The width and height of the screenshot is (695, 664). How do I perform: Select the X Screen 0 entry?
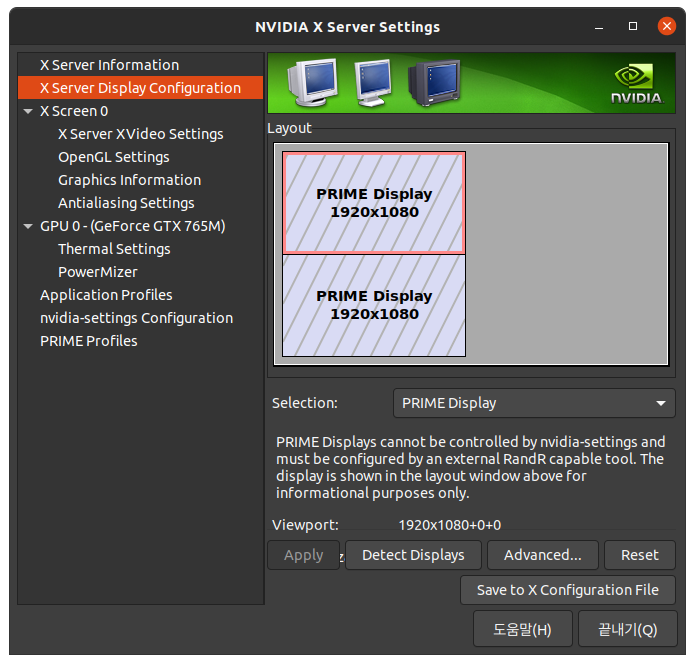point(74,111)
